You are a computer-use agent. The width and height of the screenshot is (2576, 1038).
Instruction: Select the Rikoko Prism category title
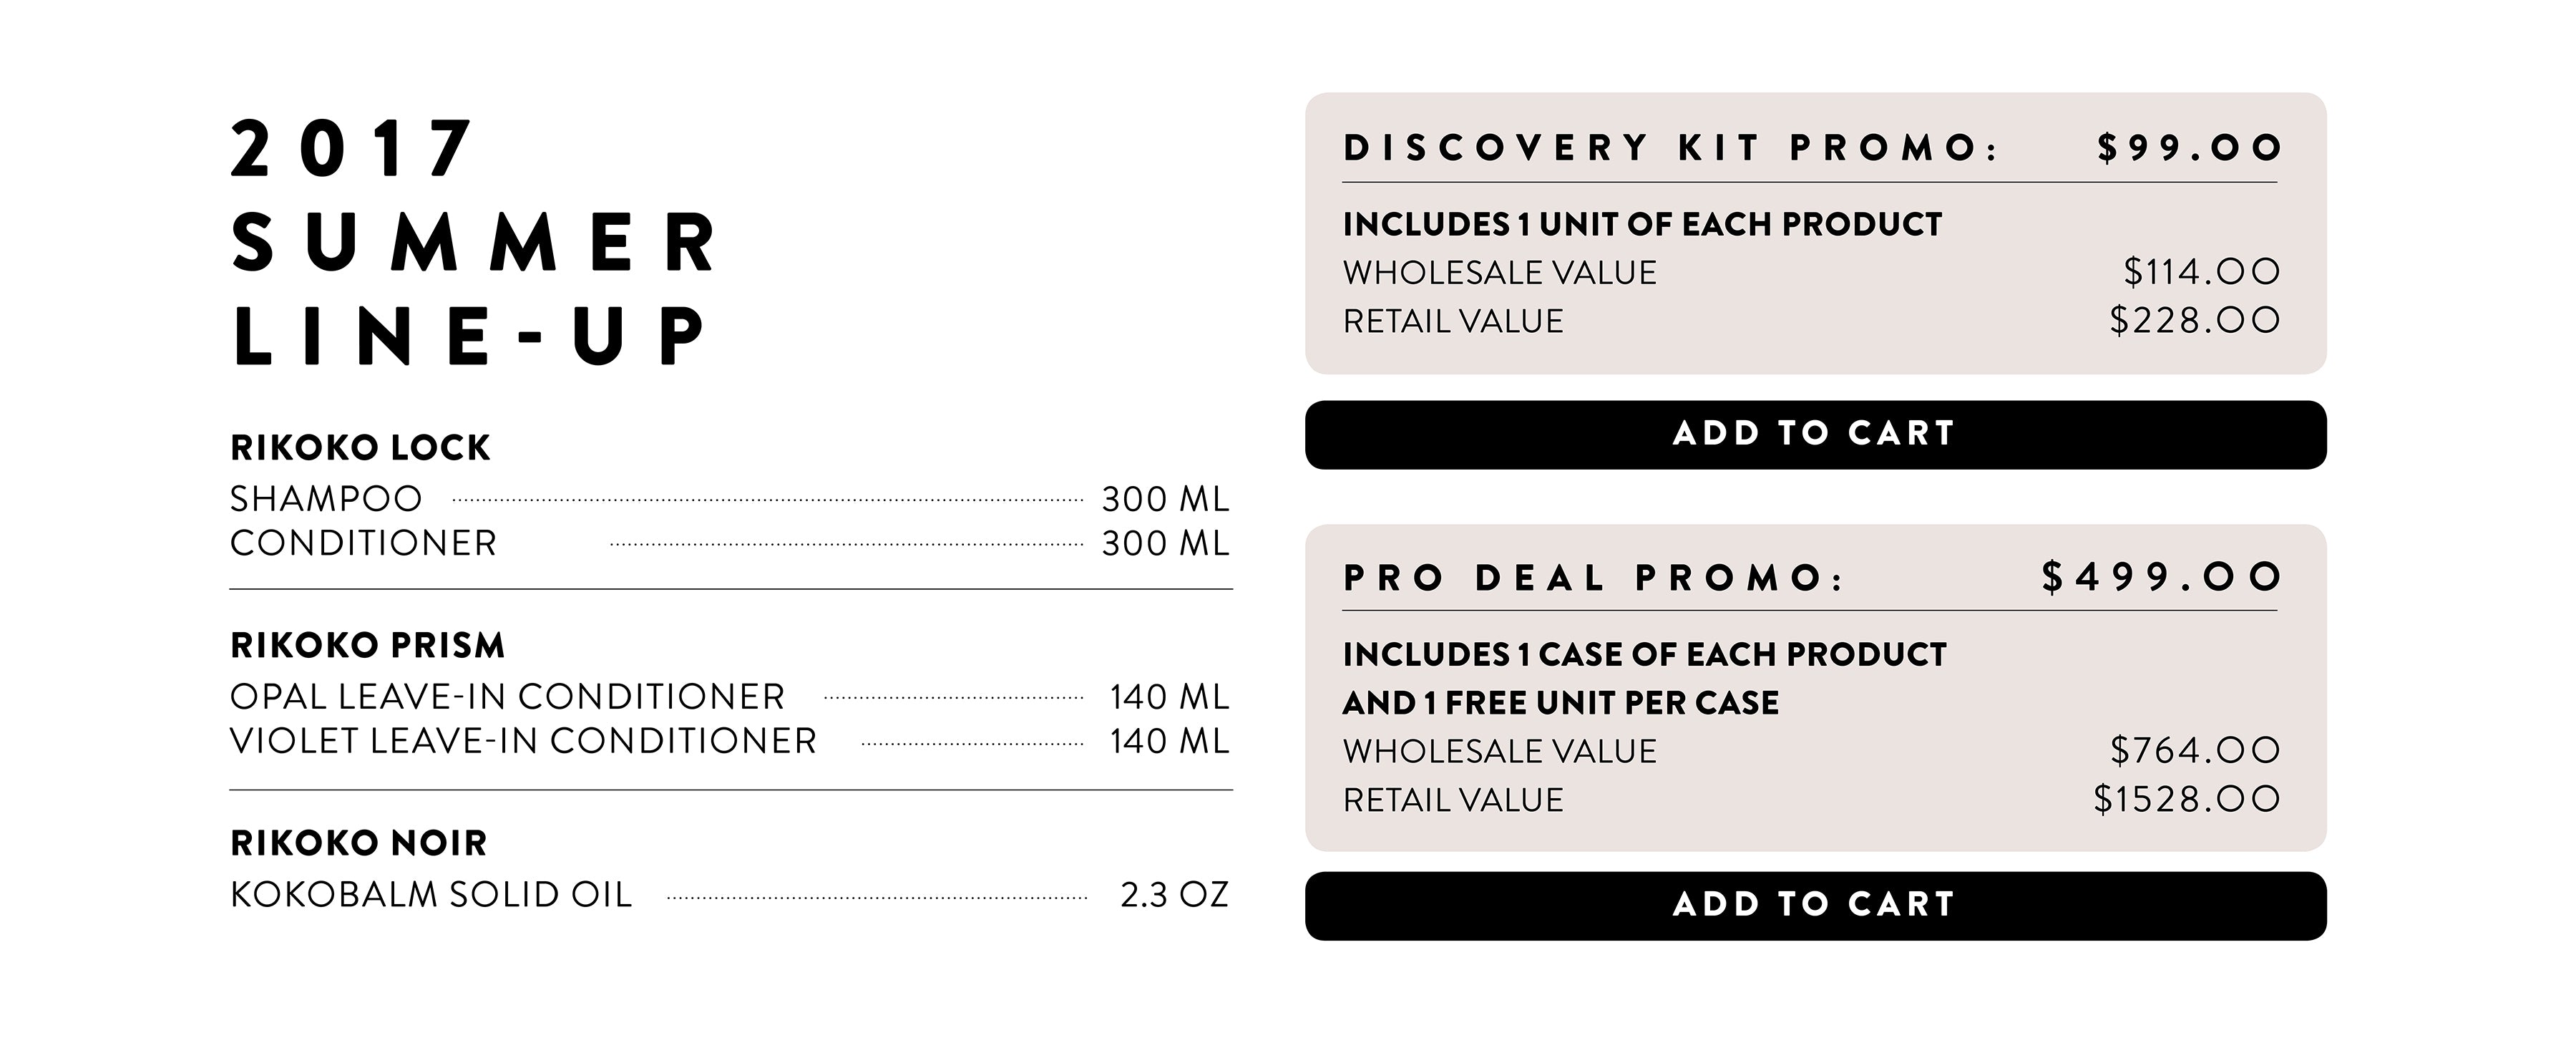367,646
